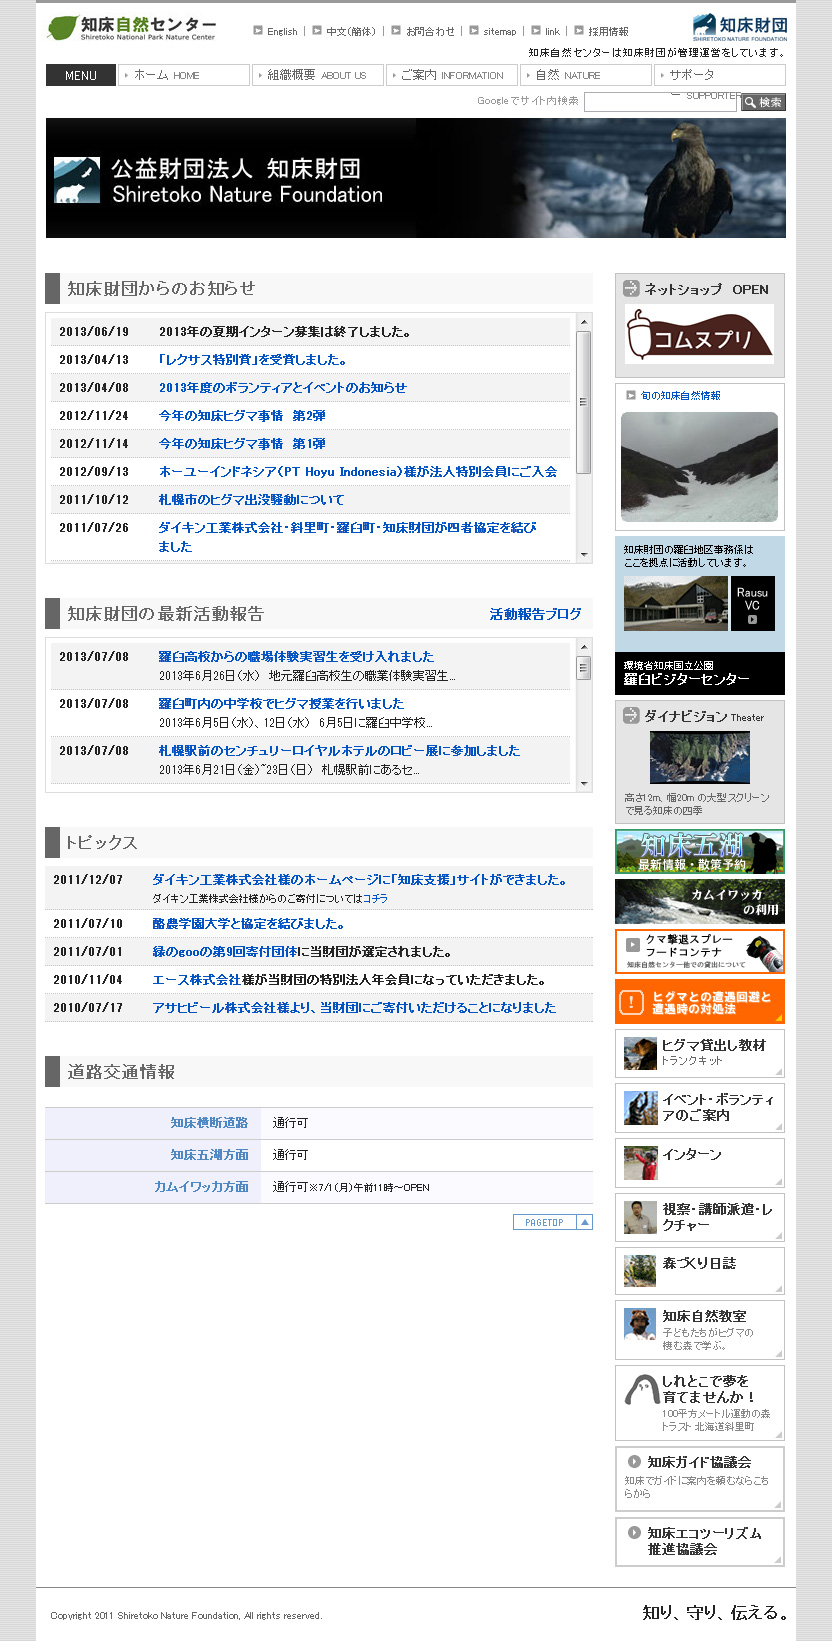Open the ダイナビジョン Theater thumbnail
The height and width of the screenshot is (1641, 832).
coord(700,757)
